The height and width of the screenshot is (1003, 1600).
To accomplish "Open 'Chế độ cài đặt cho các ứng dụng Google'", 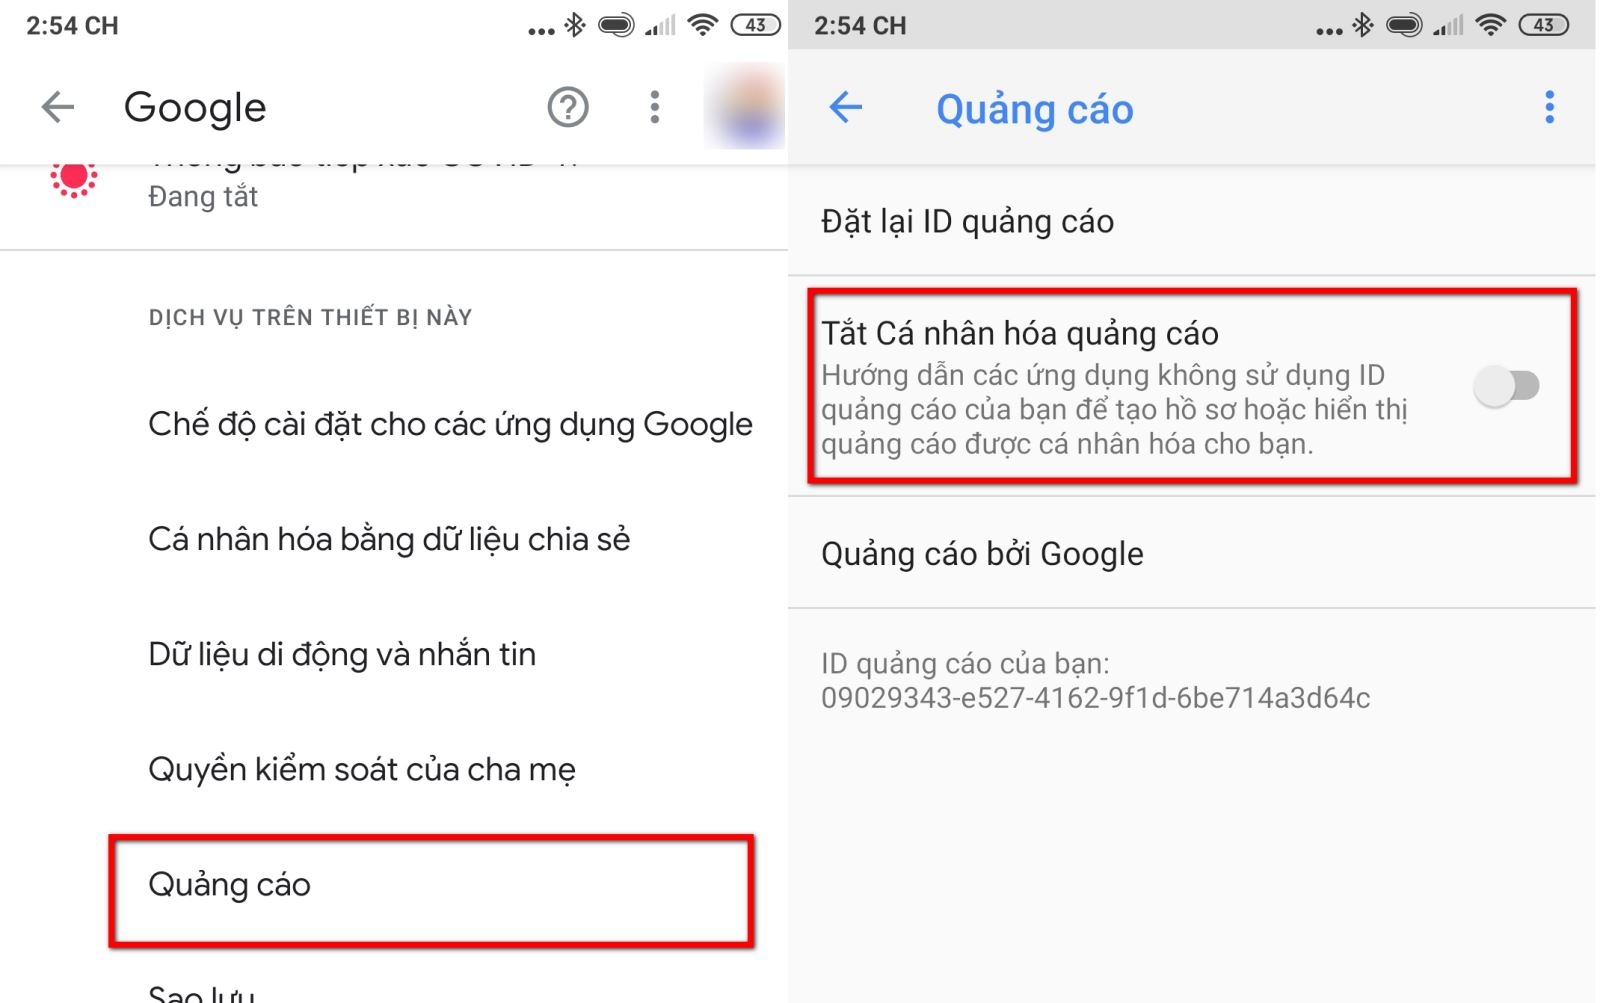I will (x=450, y=424).
